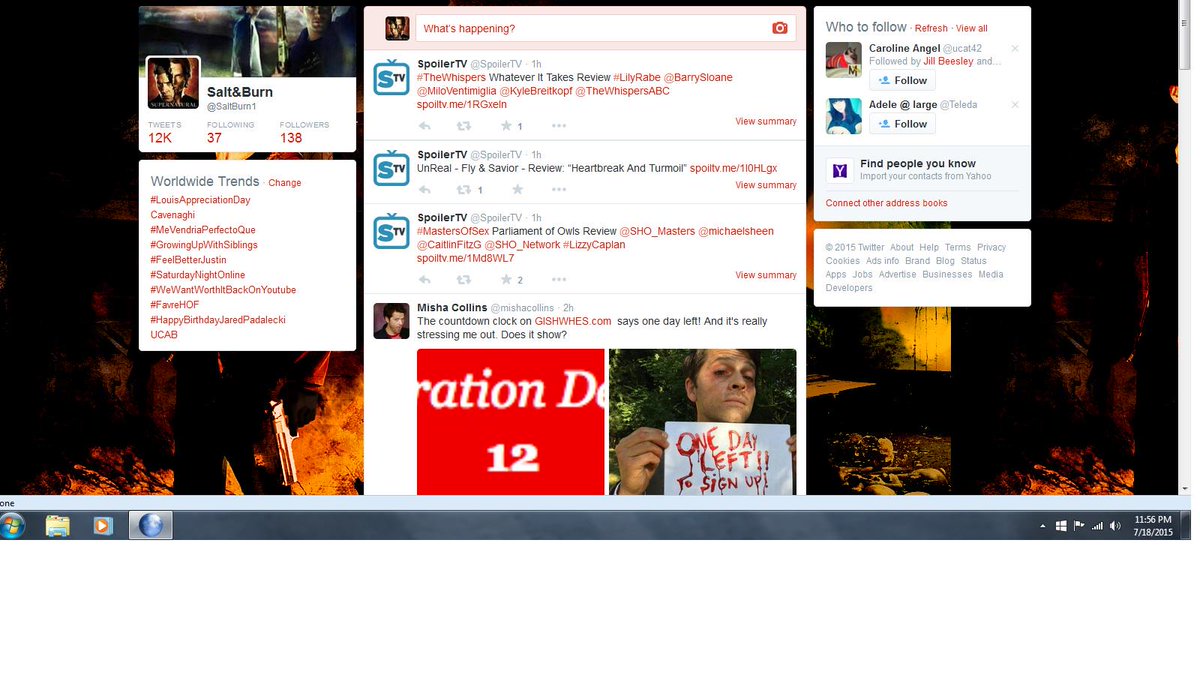Open Salt&Burn profile name

pos(239,92)
